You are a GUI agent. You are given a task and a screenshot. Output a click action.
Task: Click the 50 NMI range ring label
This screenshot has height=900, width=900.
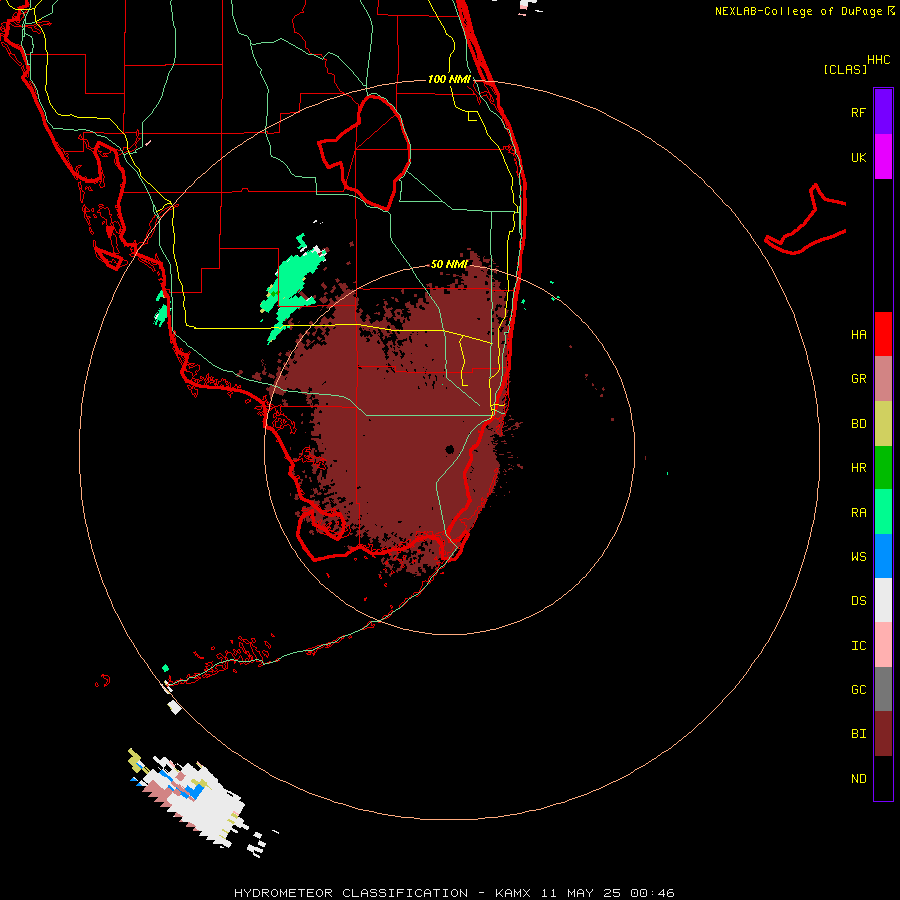[449, 264]
